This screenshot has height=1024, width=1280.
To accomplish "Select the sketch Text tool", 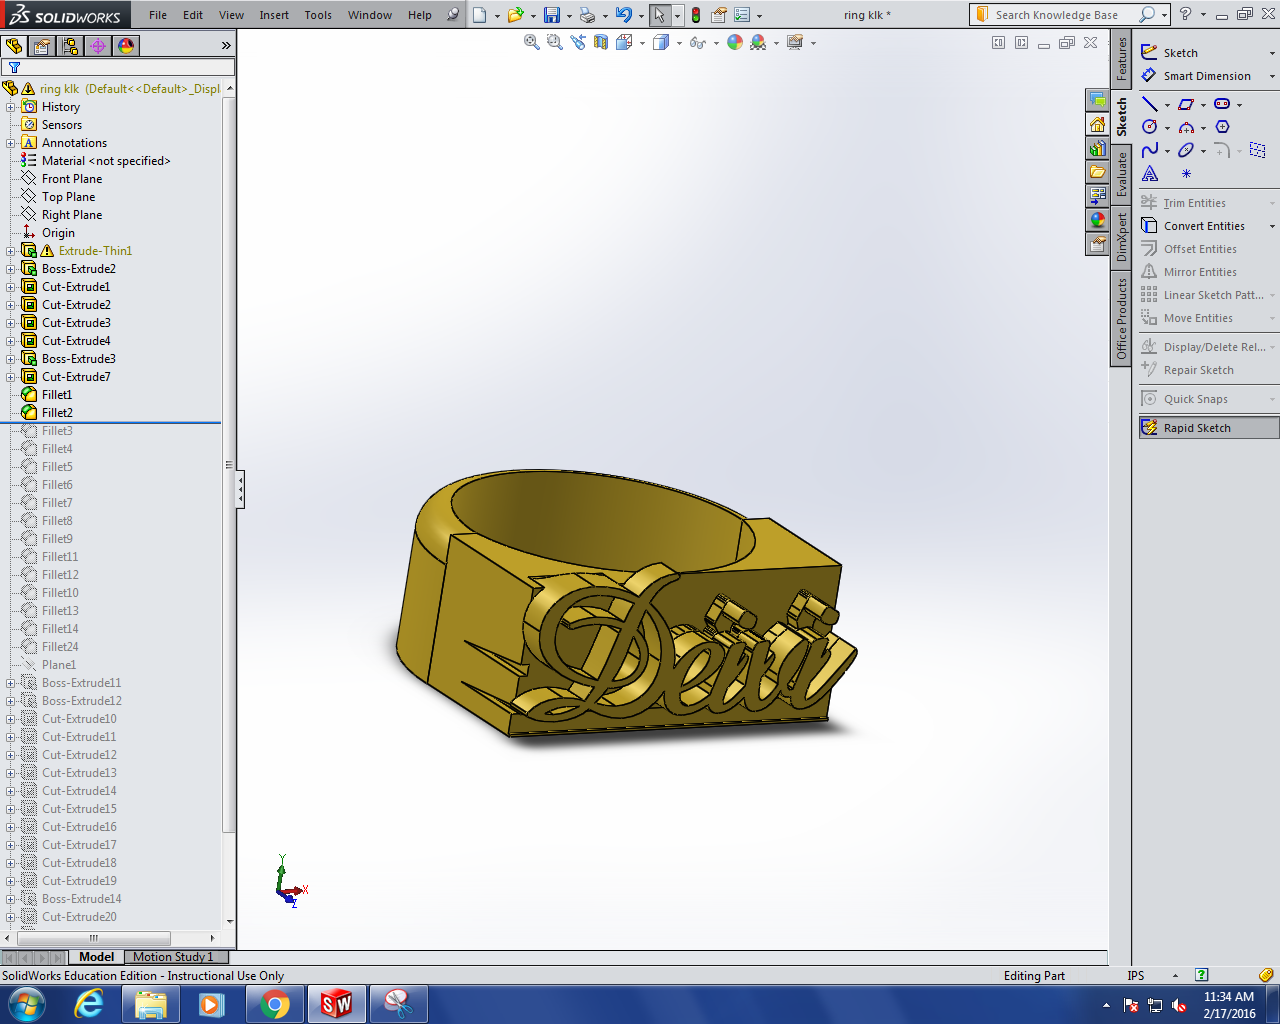I will (1150, 174).
